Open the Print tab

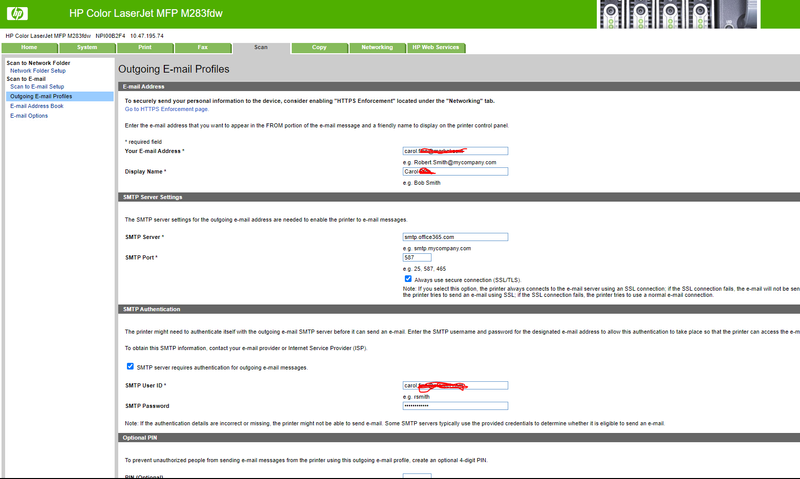145,48
